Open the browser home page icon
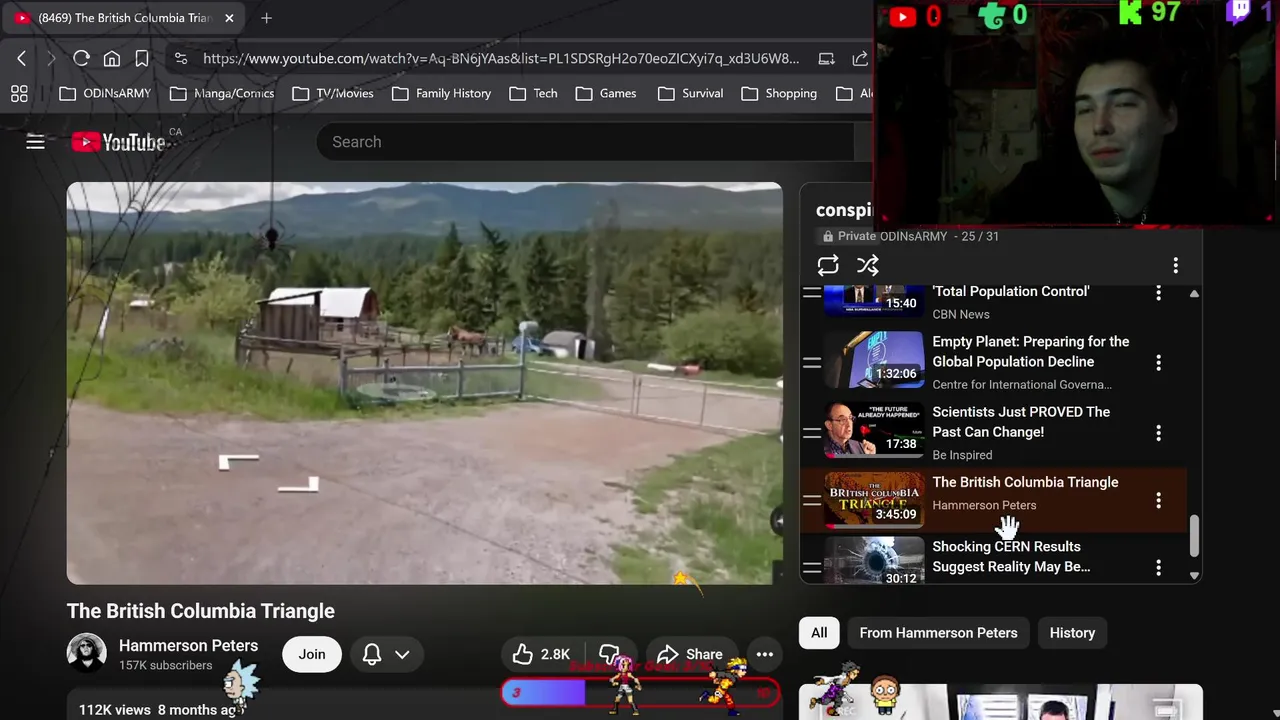1280x720 pixels. coord(112,59)
